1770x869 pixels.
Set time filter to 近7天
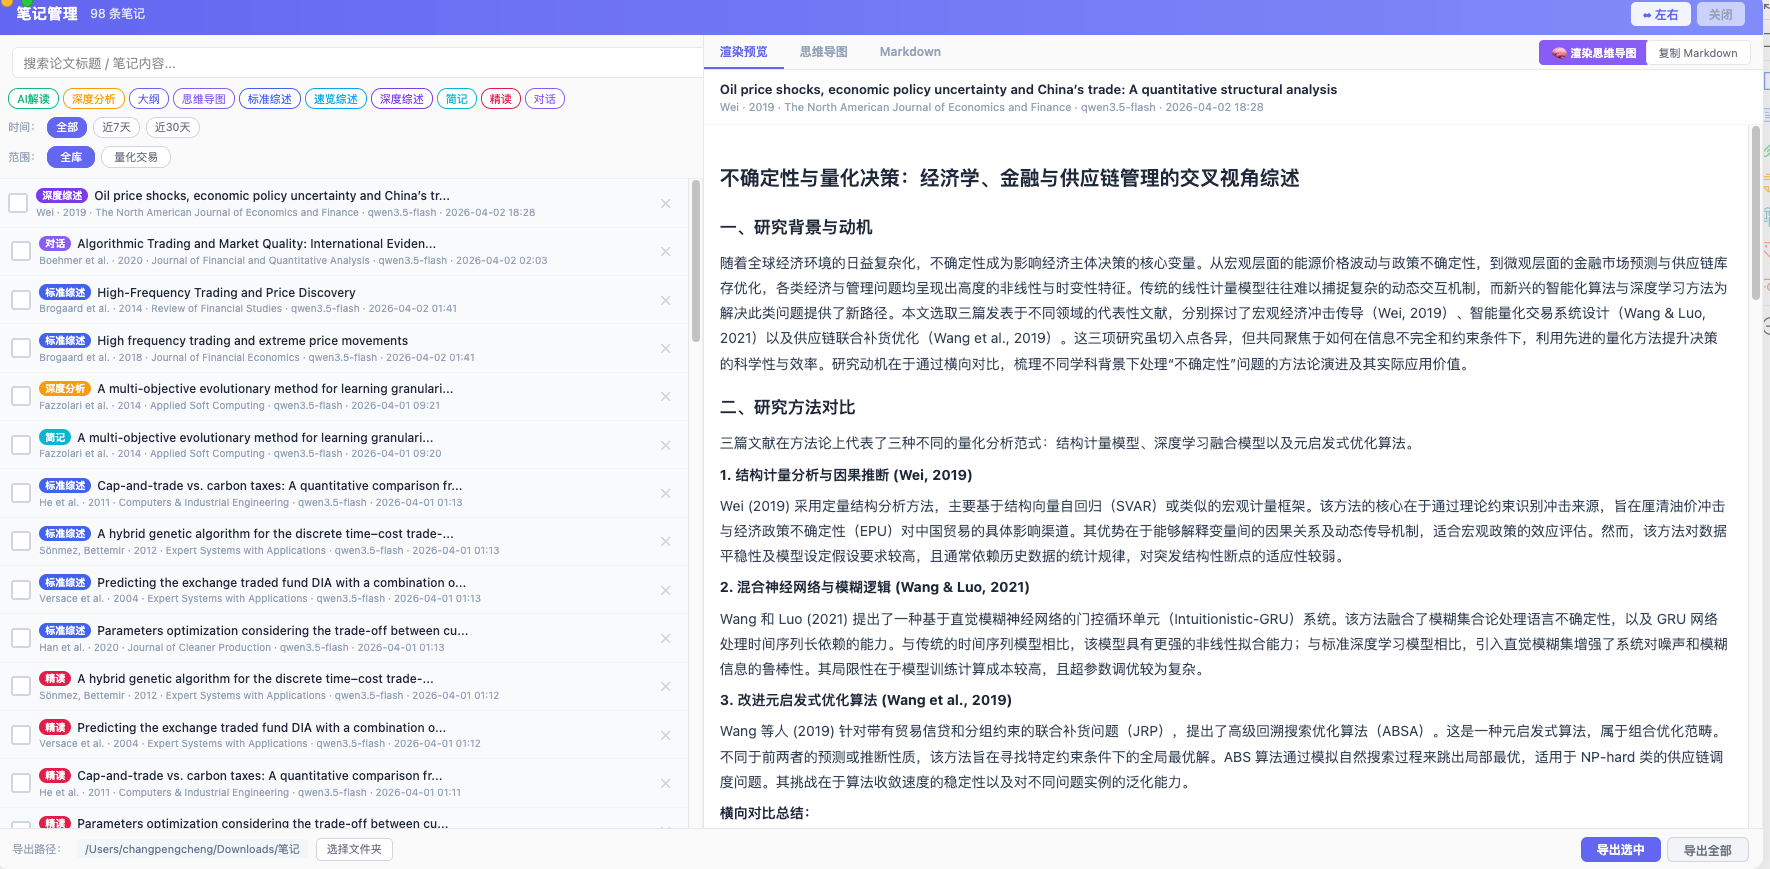[116, 127]
